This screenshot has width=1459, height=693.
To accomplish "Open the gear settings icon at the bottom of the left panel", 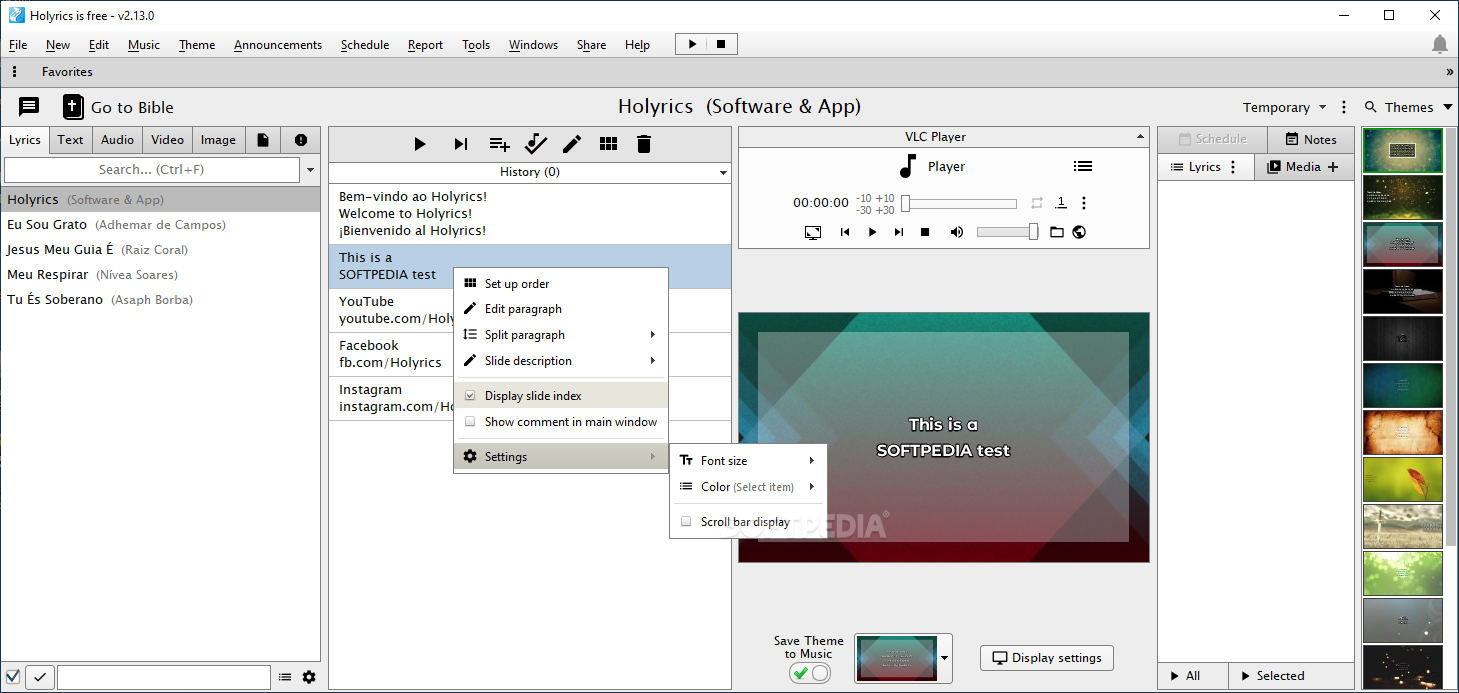I will 309,677.
